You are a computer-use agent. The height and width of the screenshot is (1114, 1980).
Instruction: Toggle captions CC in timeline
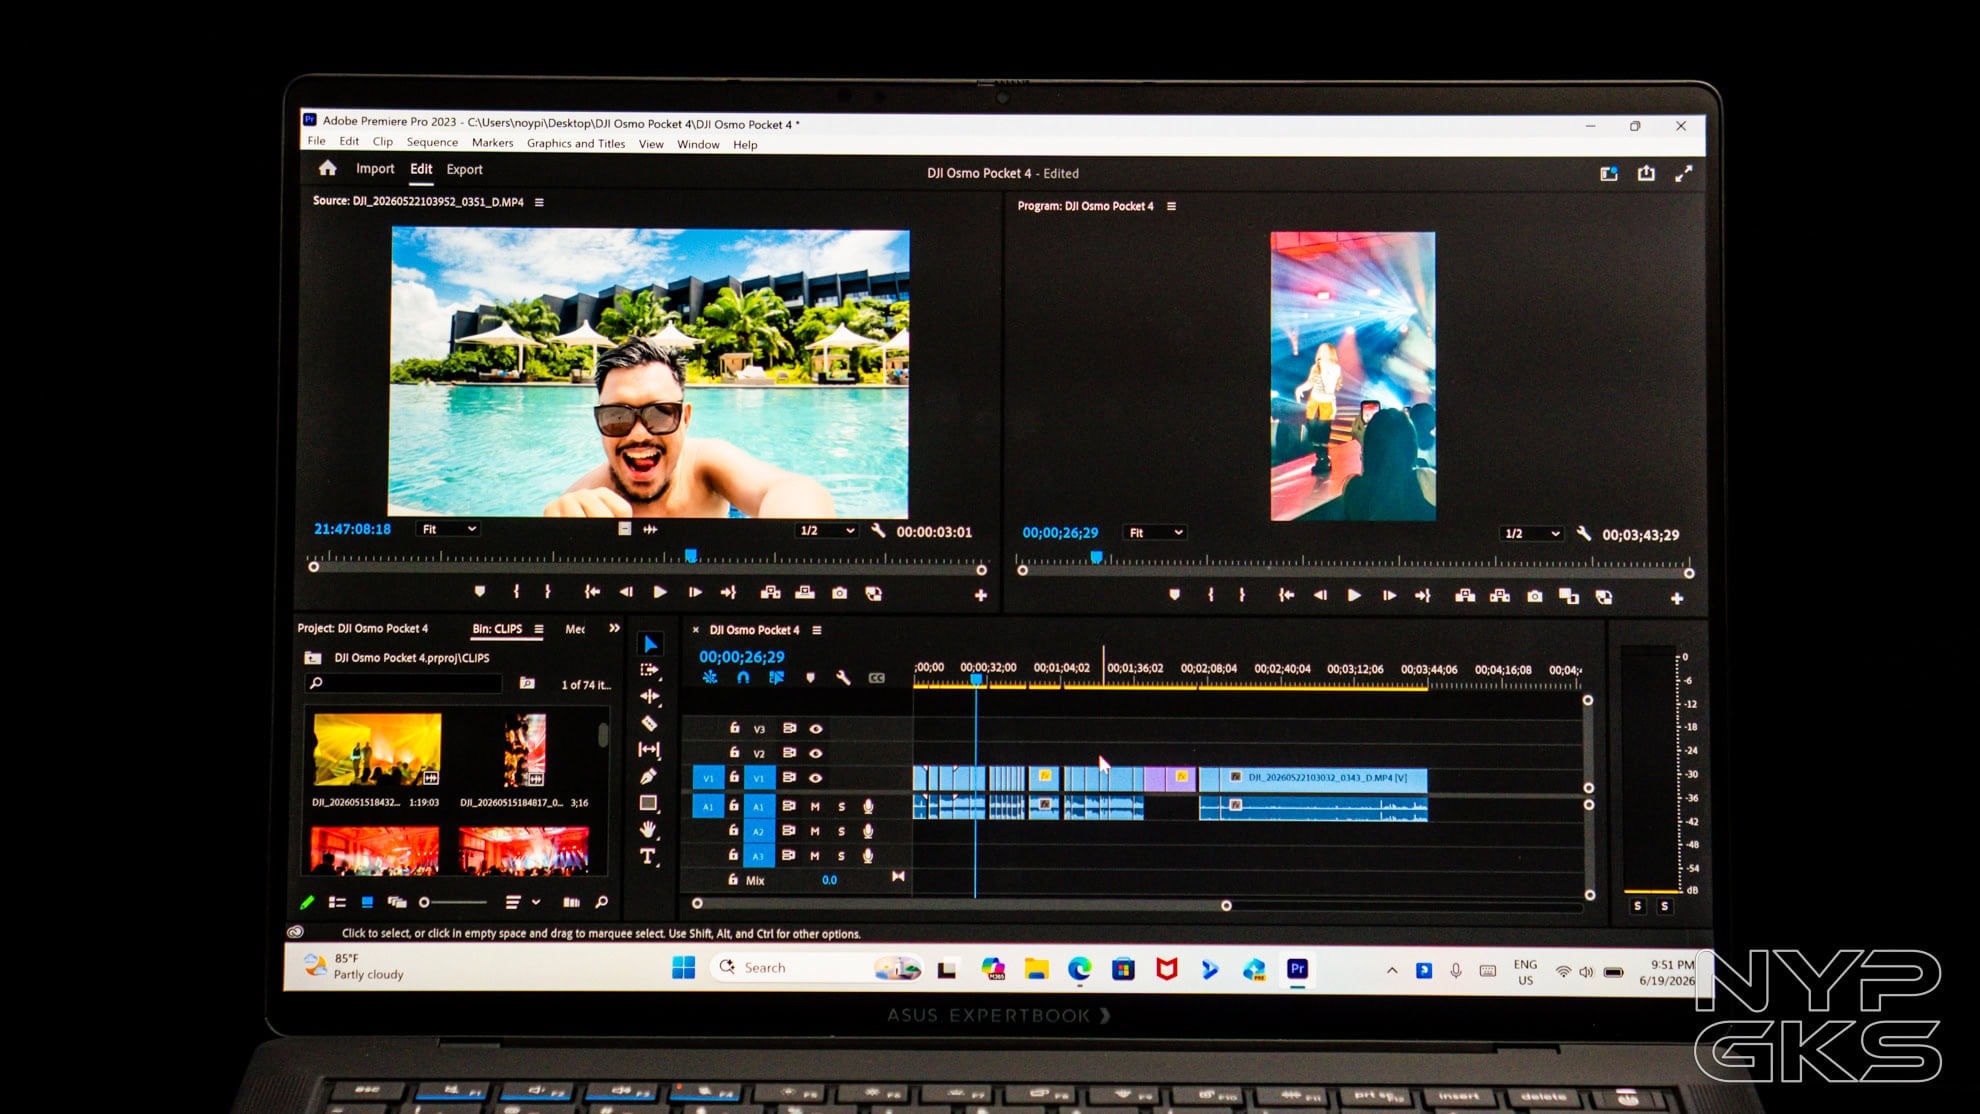pyautogui.click(x=877, y=678)
